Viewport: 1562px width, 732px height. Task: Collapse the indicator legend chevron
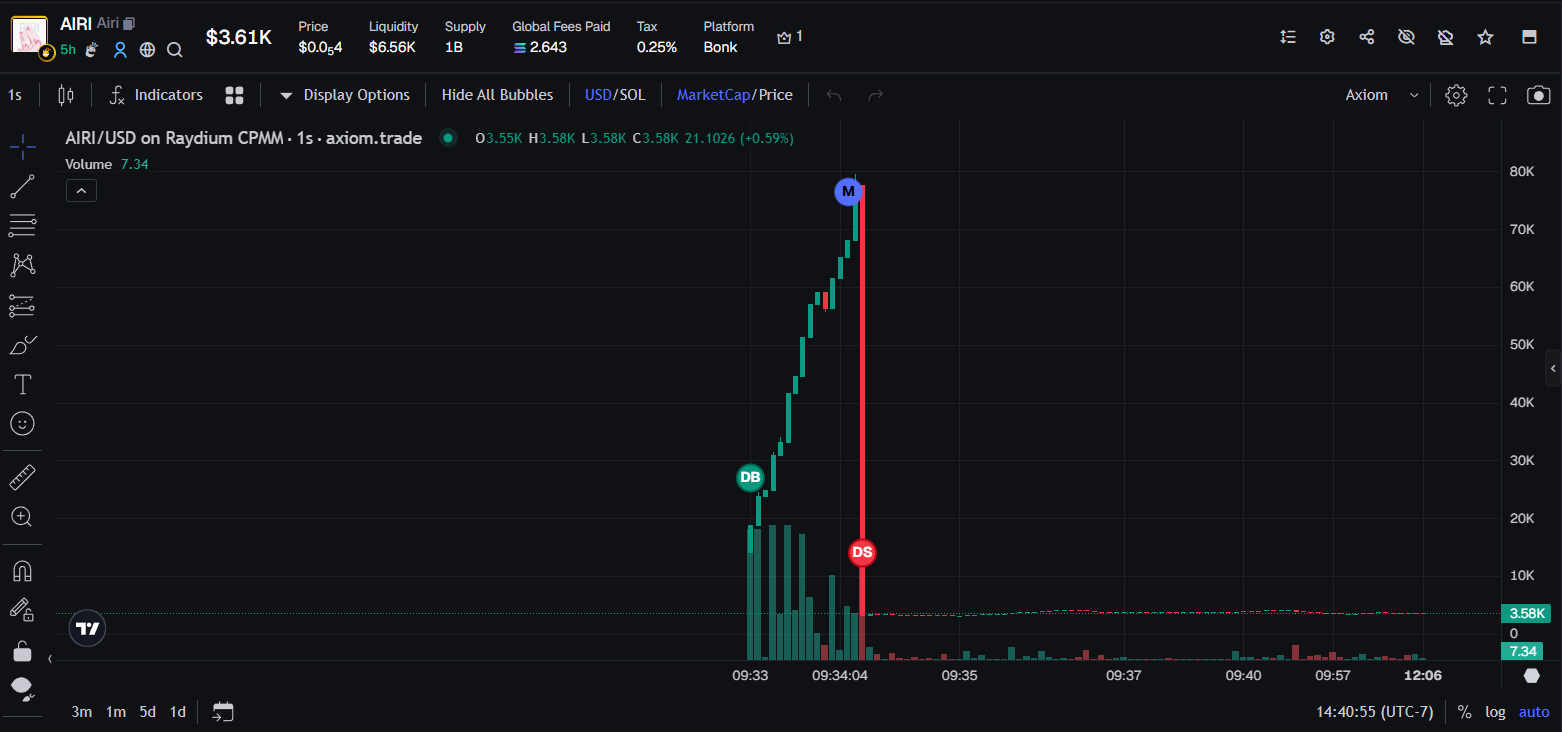tap(81, 190)
